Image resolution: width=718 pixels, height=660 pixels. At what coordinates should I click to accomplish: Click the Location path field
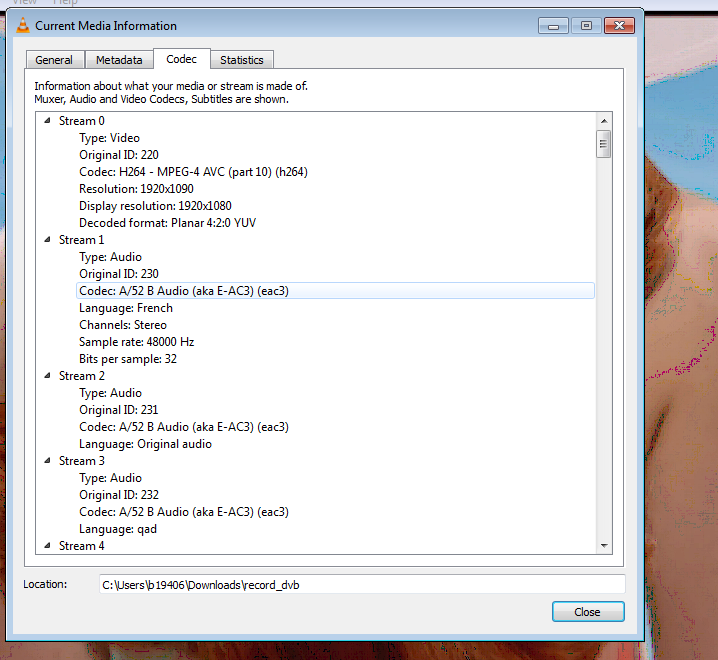pos(362,585)
